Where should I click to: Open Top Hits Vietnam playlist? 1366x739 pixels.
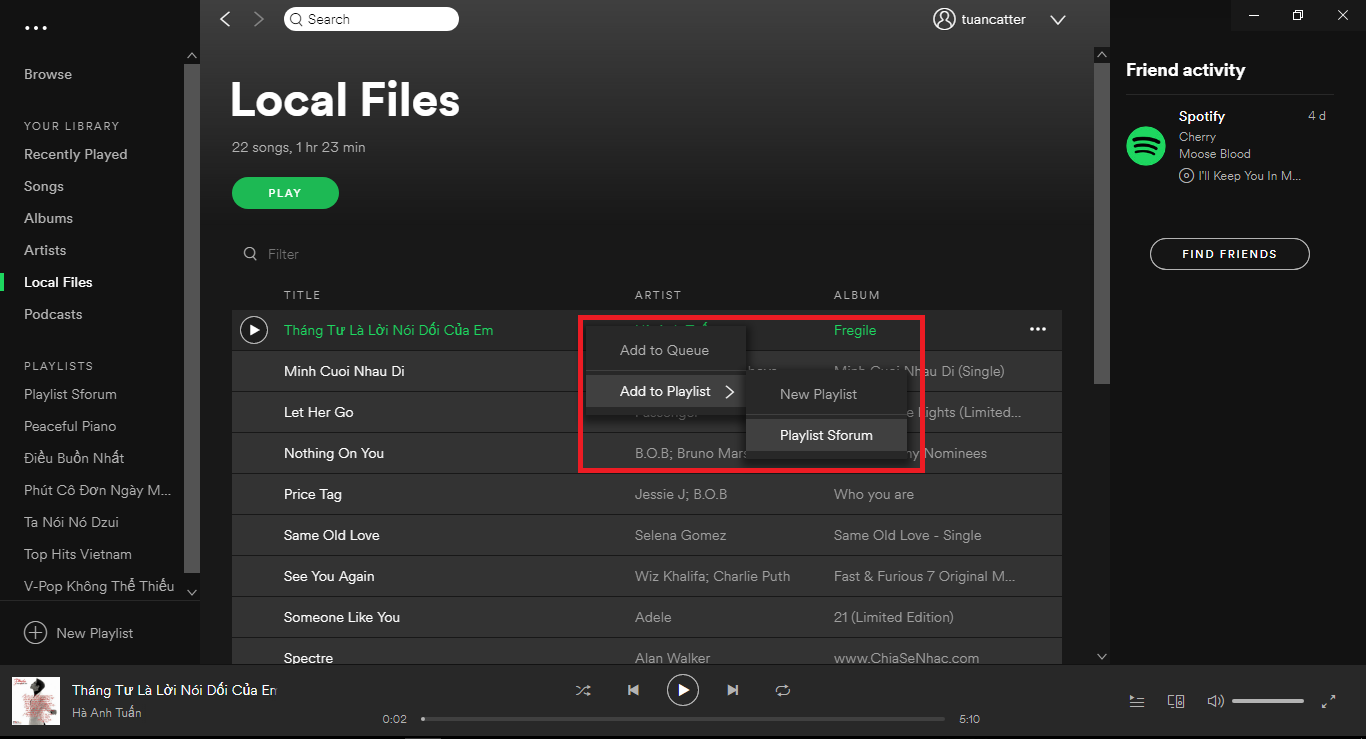click(78, 554)
